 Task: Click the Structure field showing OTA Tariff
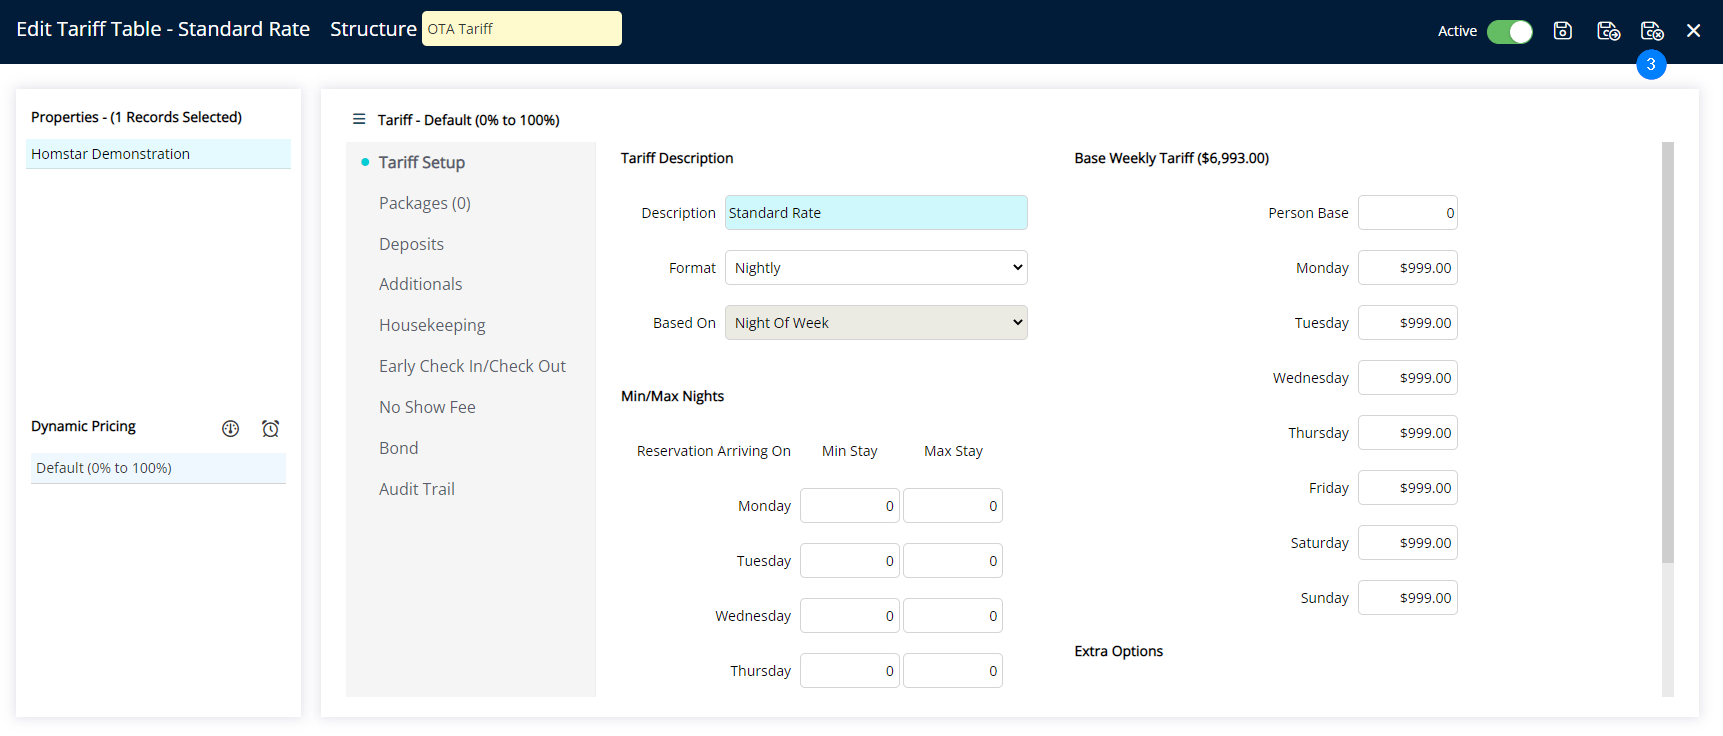point(521,29)
